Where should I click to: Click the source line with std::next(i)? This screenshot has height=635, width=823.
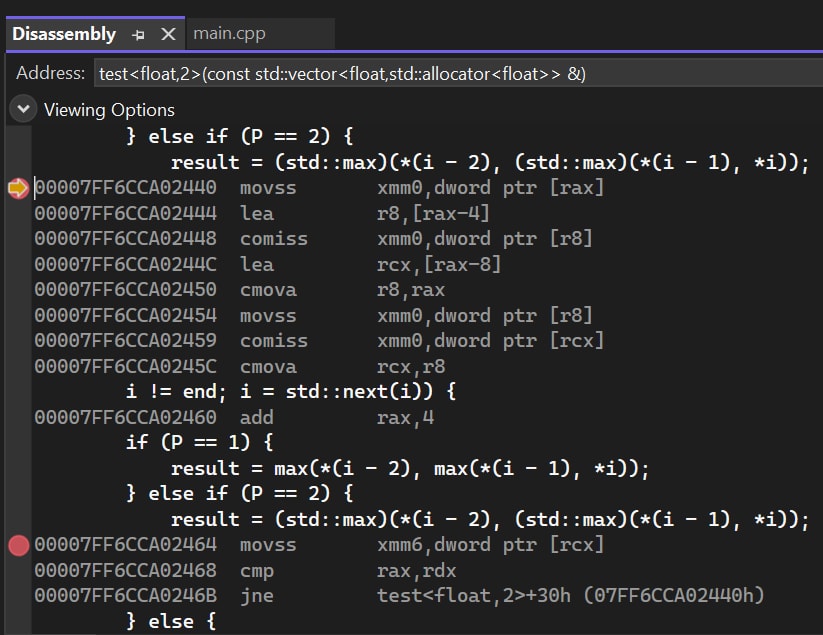click(x=280, y=391)
